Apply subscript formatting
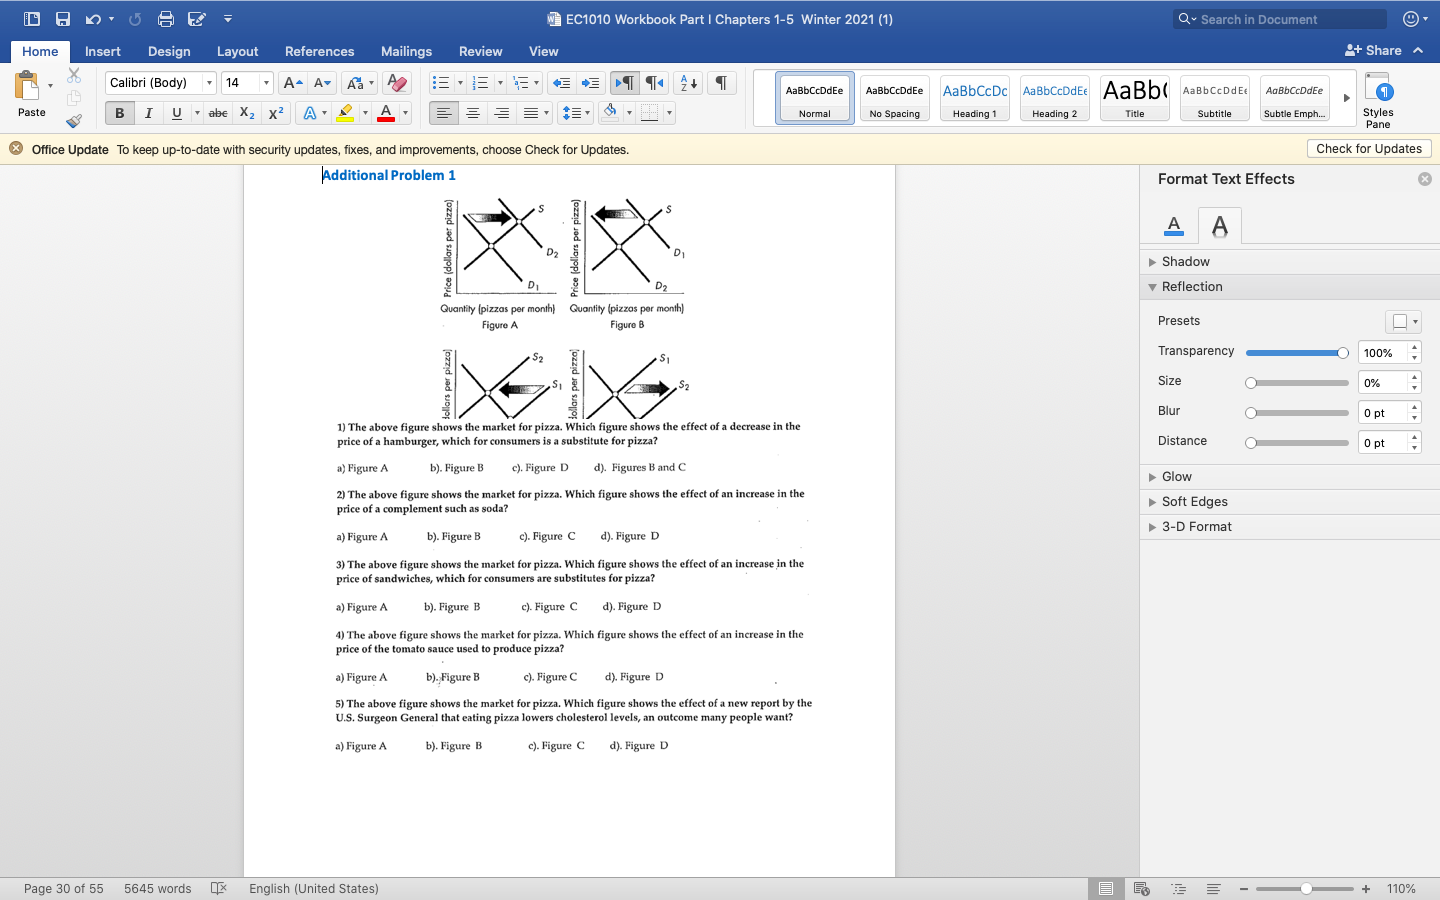 [247, 113]
